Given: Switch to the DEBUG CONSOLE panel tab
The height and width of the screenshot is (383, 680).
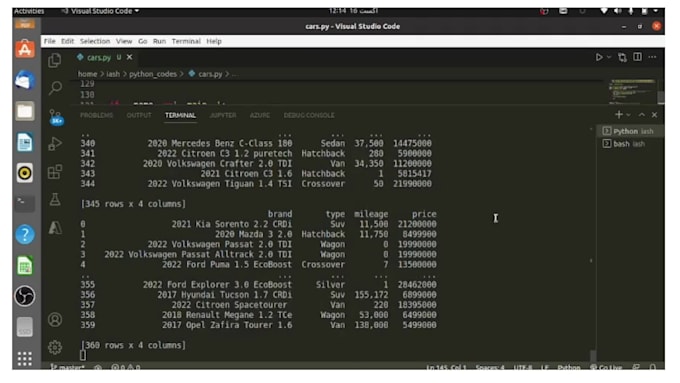Looking at the screenshot, I should (x=309, y=115).
